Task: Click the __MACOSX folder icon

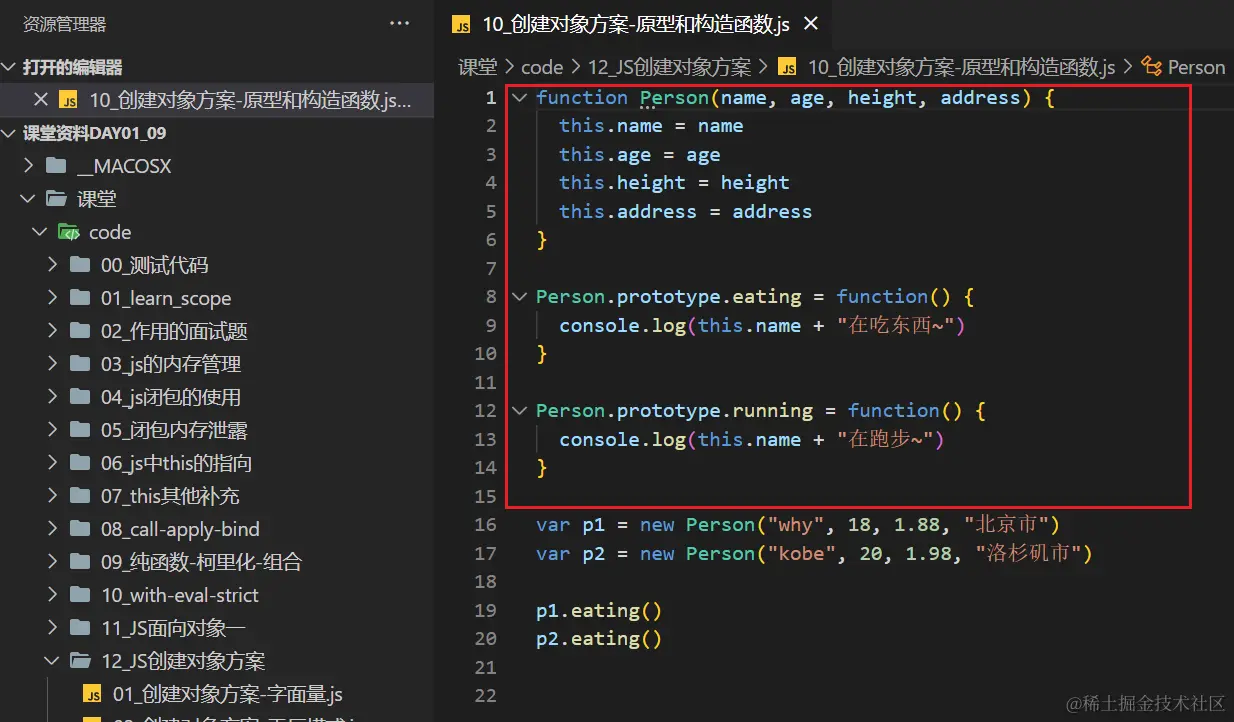Action: coord(56,166)
